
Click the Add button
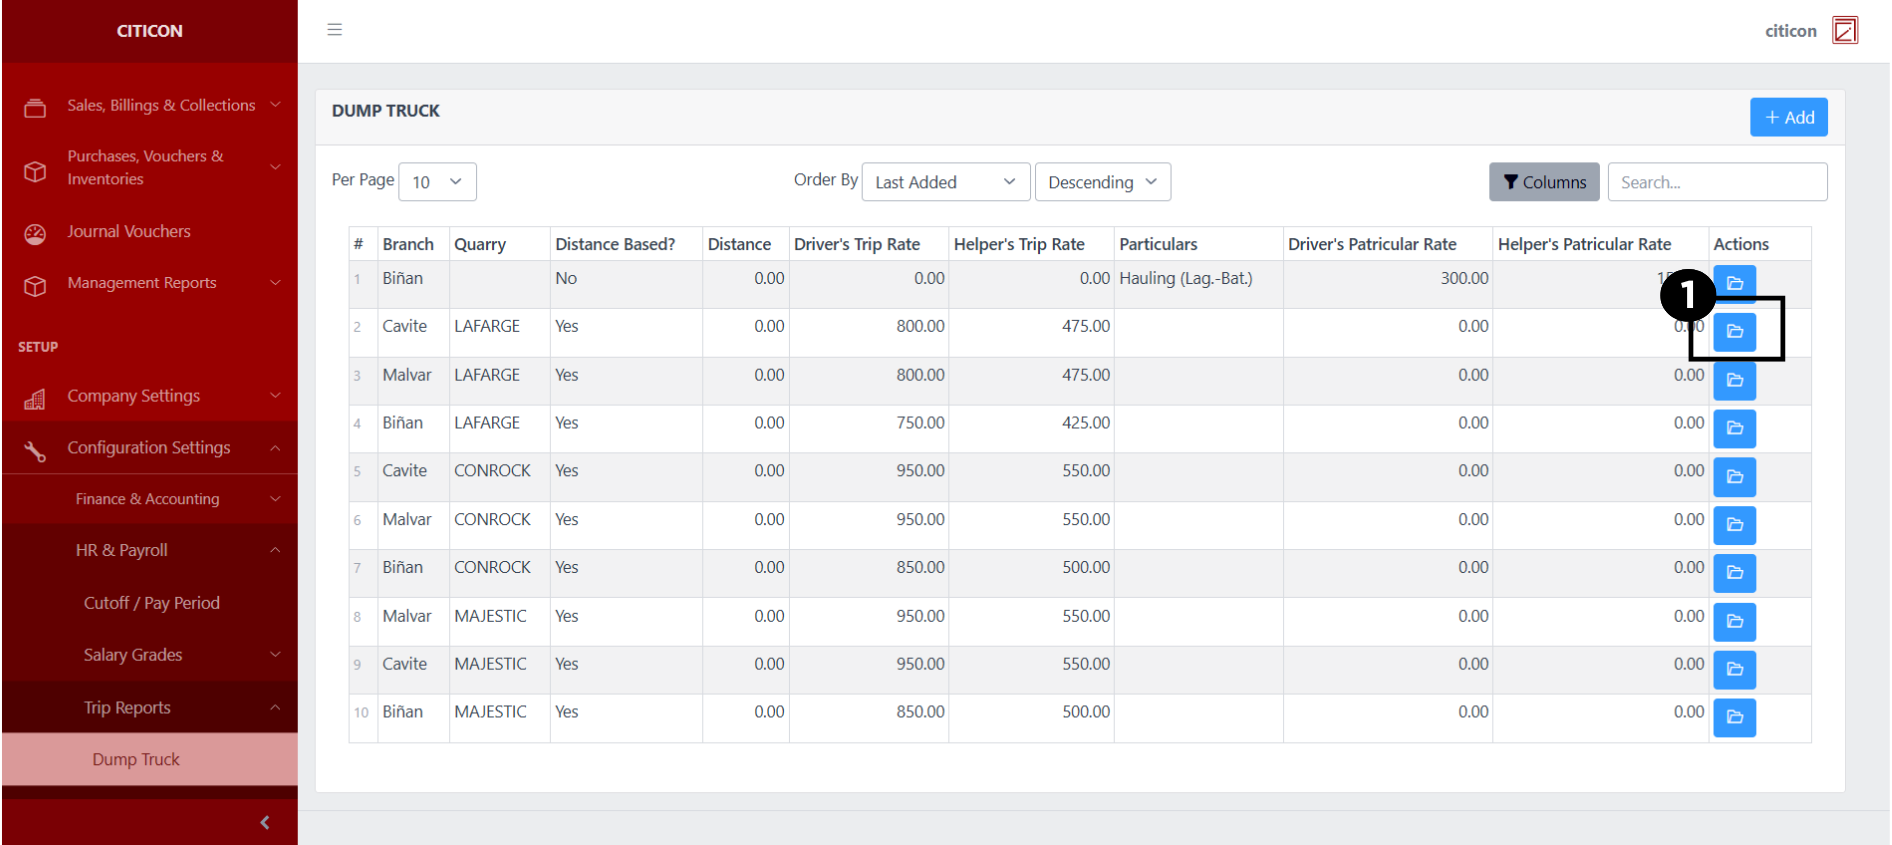(1788, 117)
